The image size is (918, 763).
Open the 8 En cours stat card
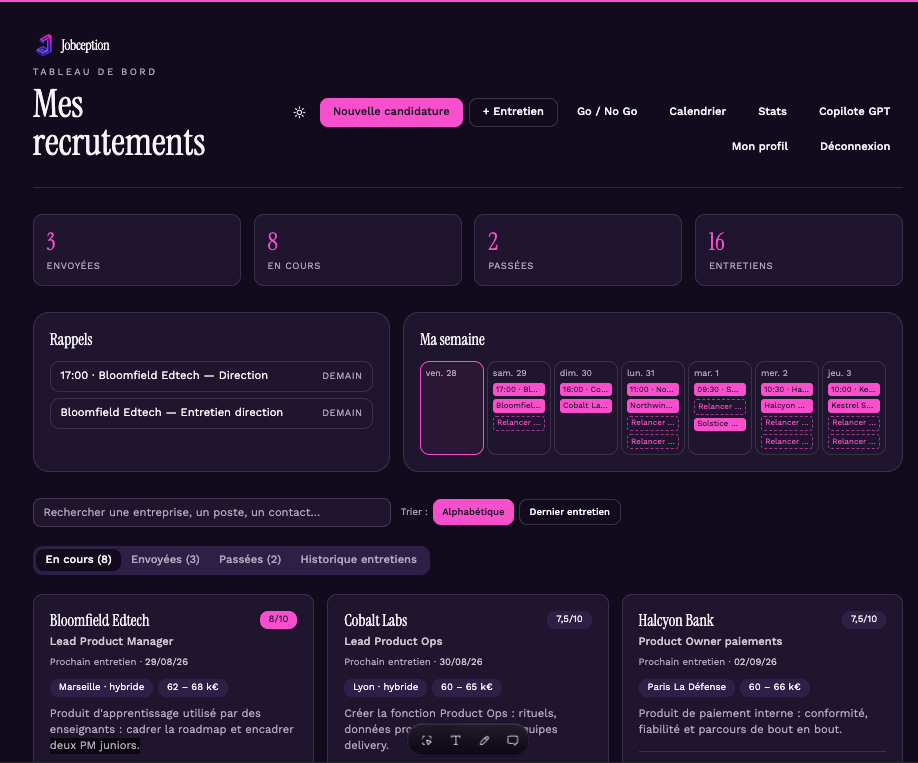pos(358,250)
